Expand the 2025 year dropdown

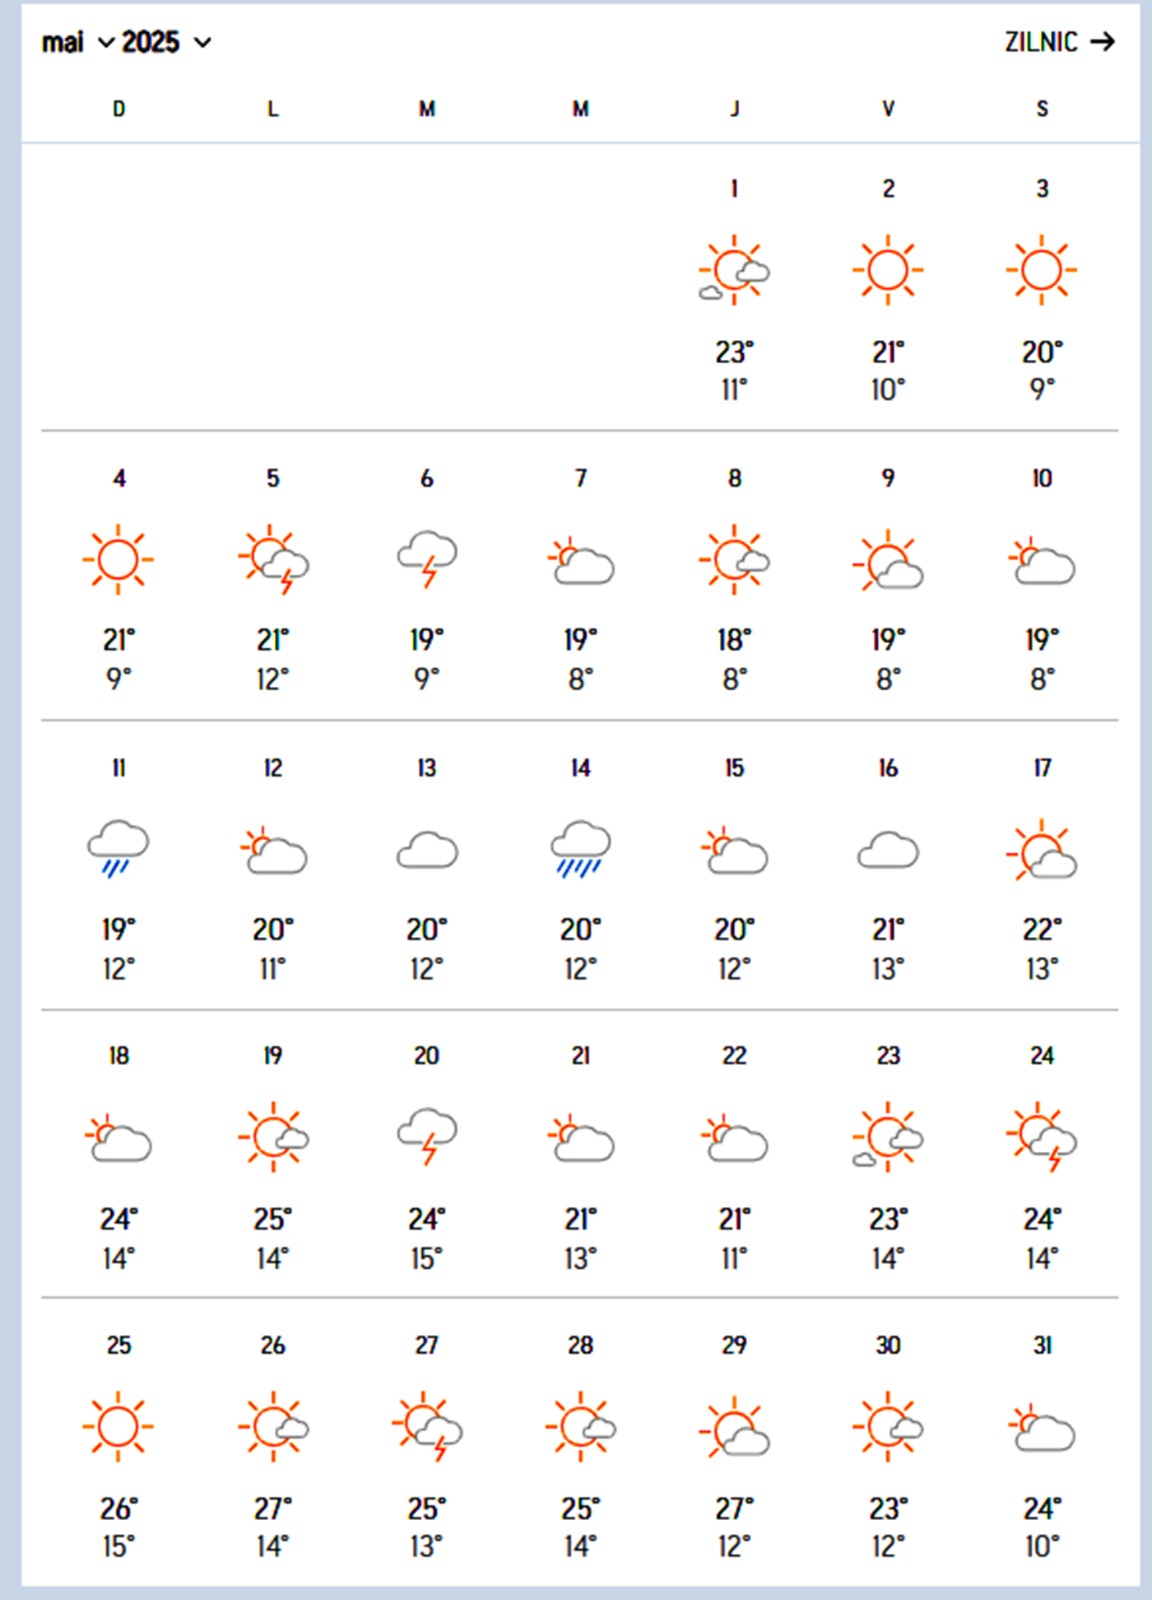coord(166,43)
